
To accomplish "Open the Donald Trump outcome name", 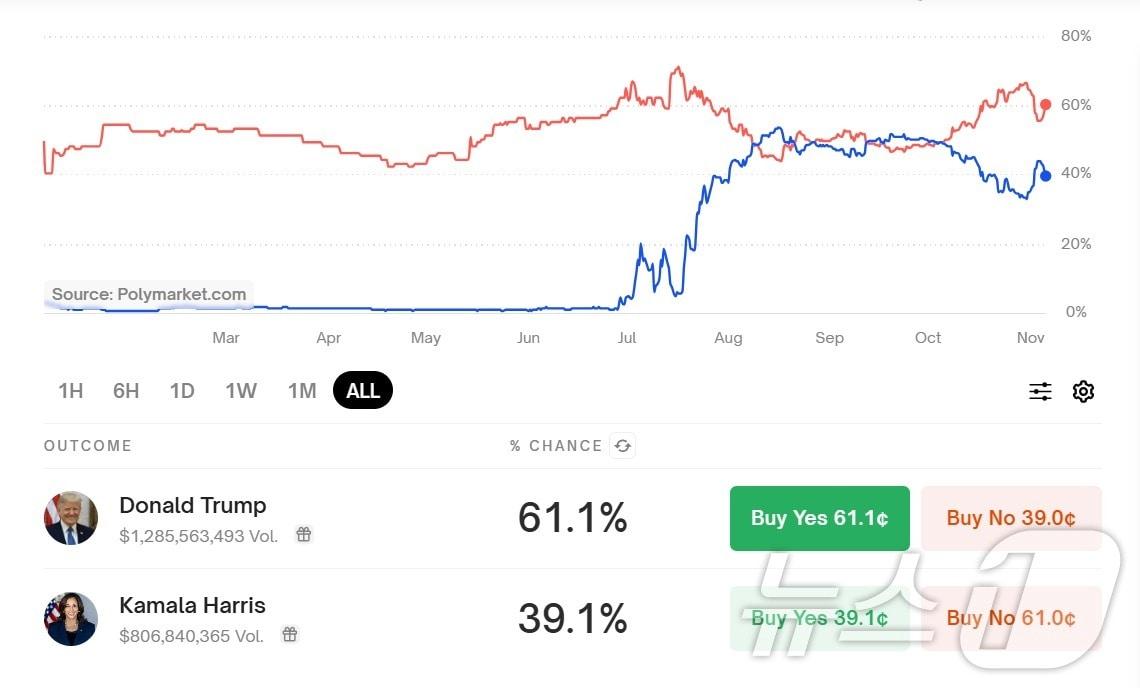I will [193, 505].
